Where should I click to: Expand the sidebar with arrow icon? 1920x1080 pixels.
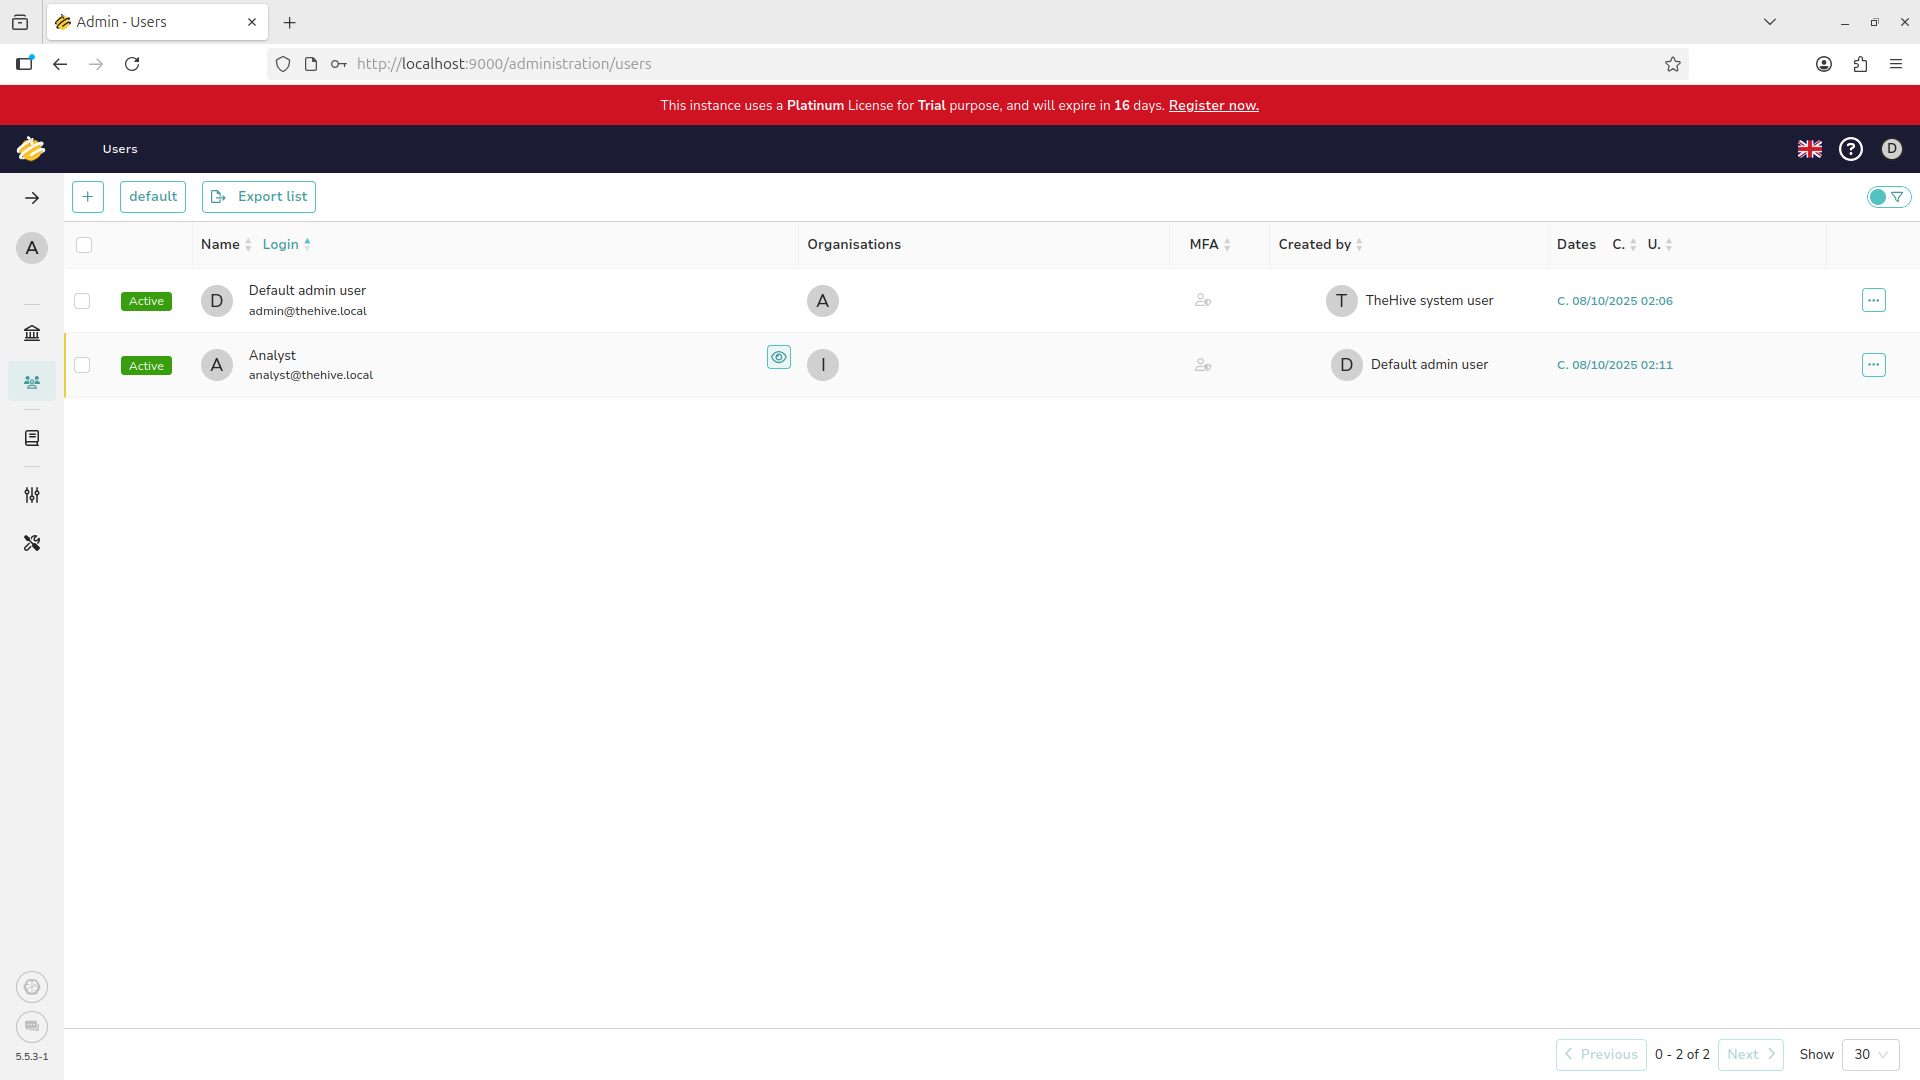(x=32, y=198)
